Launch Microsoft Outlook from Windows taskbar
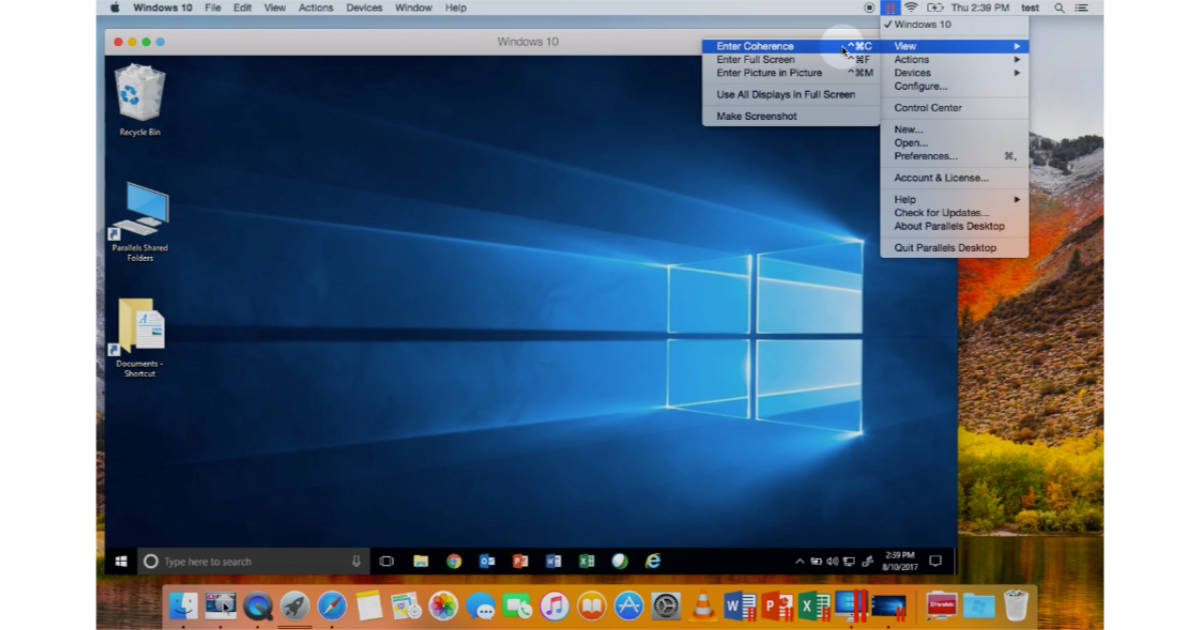 click(487, 560)
